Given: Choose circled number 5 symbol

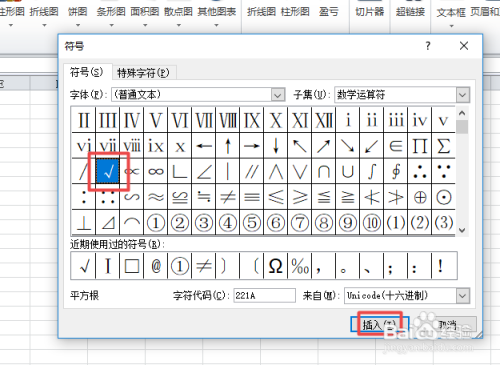Looking at the screenshot, I should tap(252, 222).
